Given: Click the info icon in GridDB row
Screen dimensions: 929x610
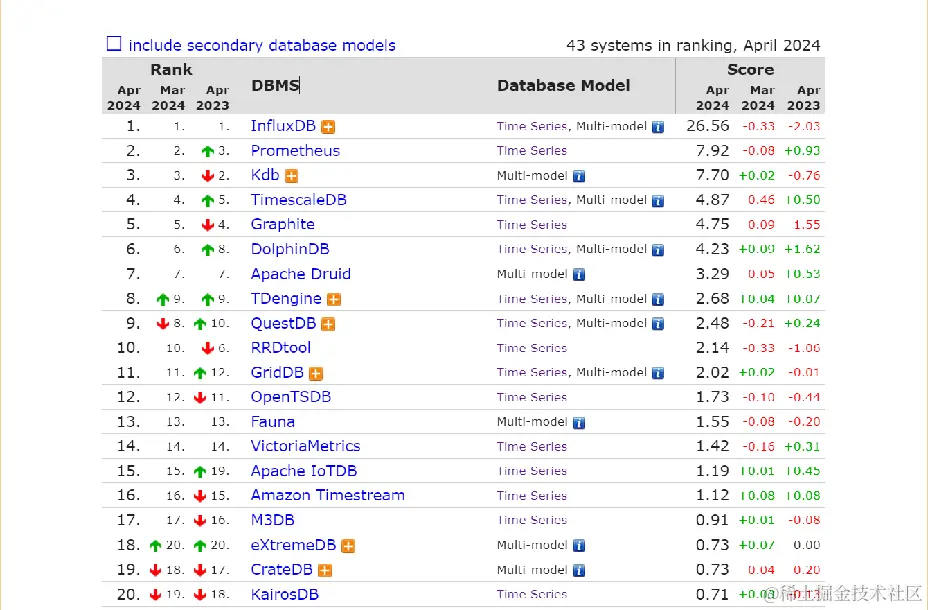Looking at the screenshot, I should 658,373.
